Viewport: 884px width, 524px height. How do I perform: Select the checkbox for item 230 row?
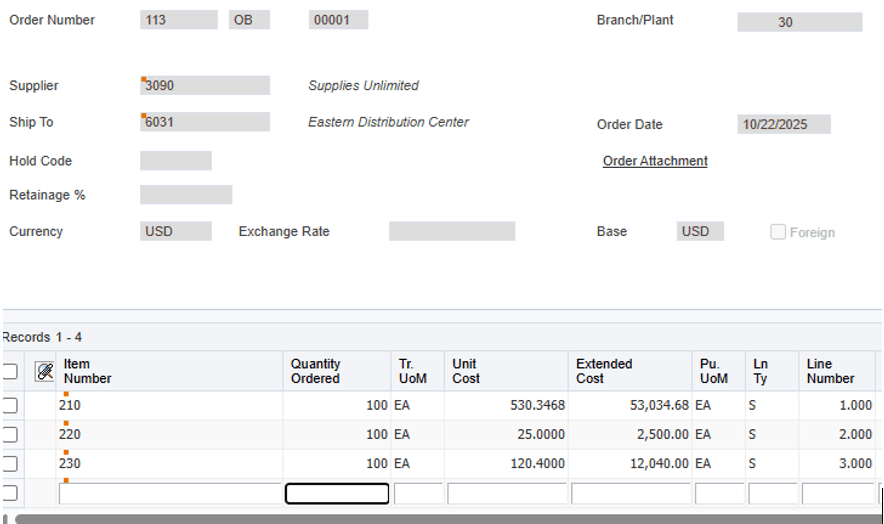click(x=10, y=464)
